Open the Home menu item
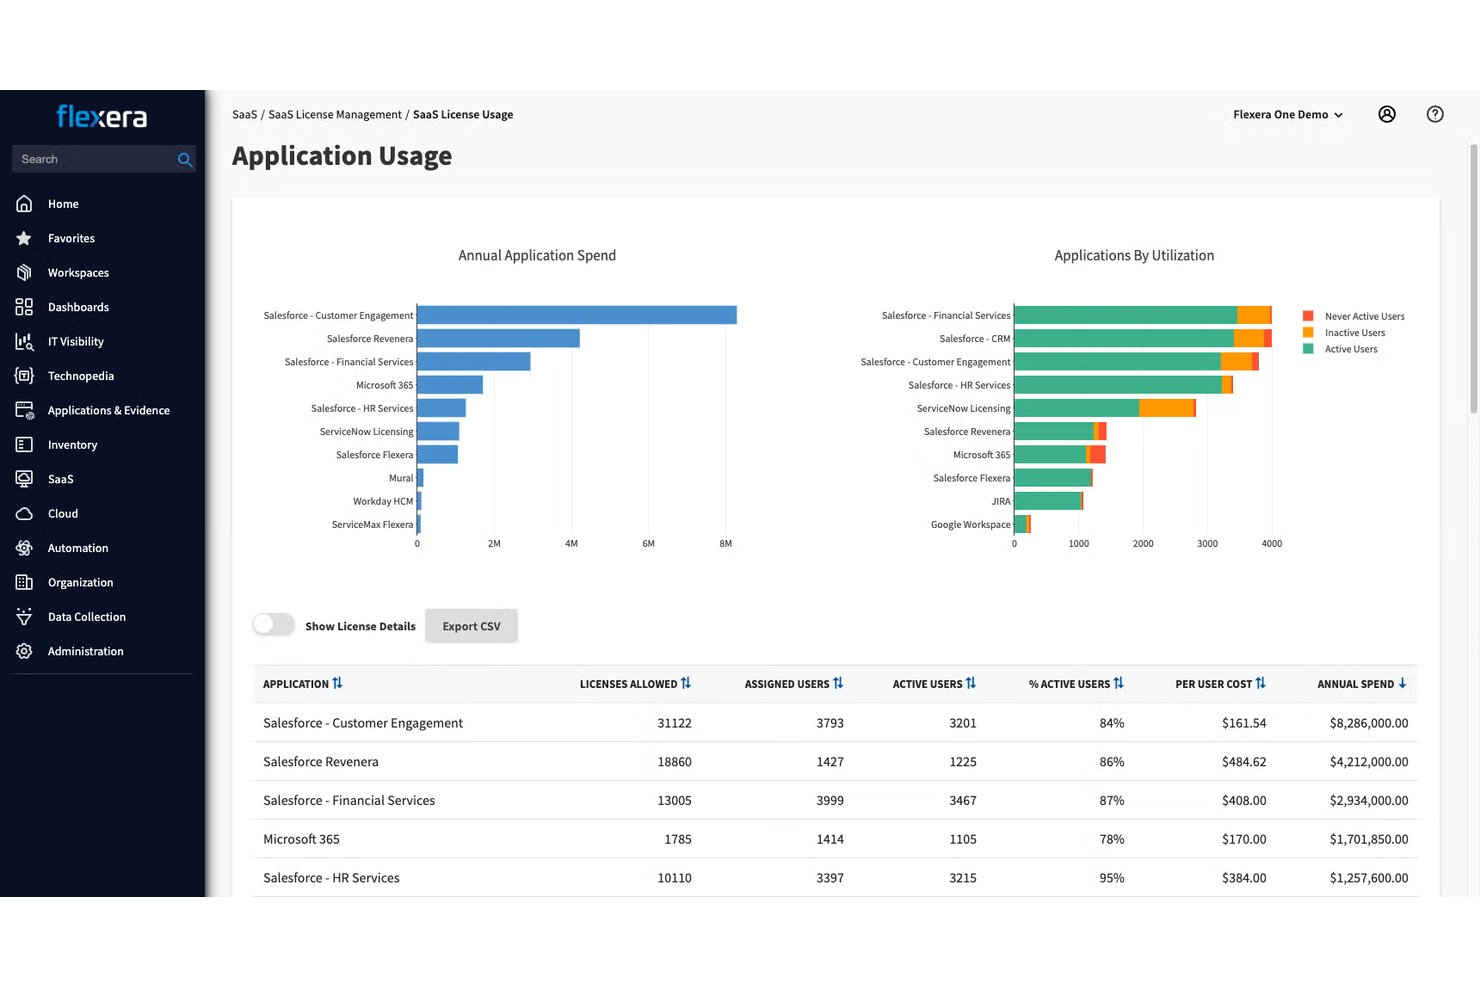This screenshot has height=987, width=1480. (x=63, y=204)
